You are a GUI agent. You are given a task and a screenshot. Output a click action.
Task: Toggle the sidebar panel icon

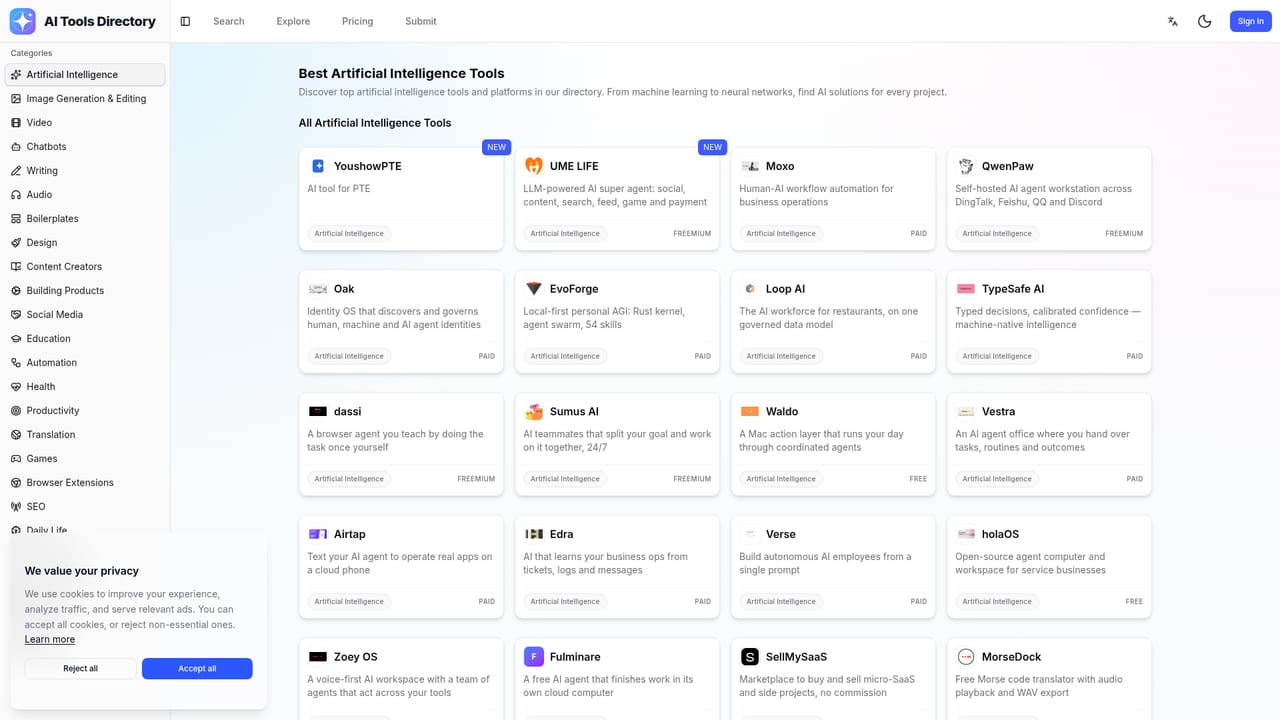[185, 21]
